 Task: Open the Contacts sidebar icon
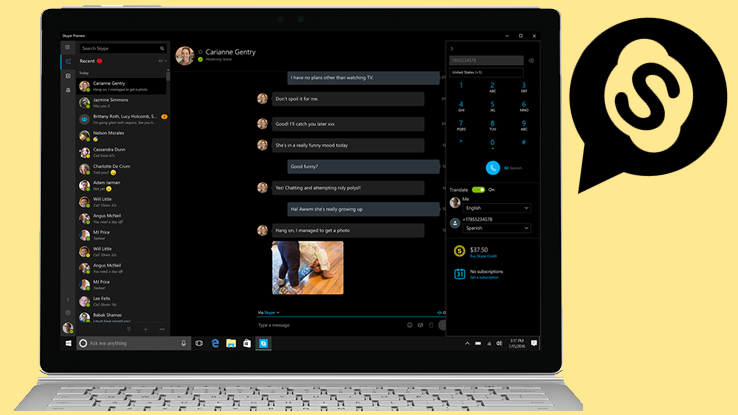[68, 76]
